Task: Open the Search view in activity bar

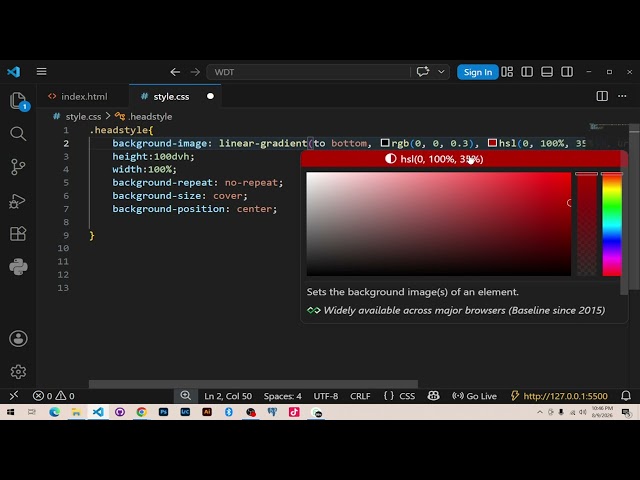Action: (x=18, y=133)
